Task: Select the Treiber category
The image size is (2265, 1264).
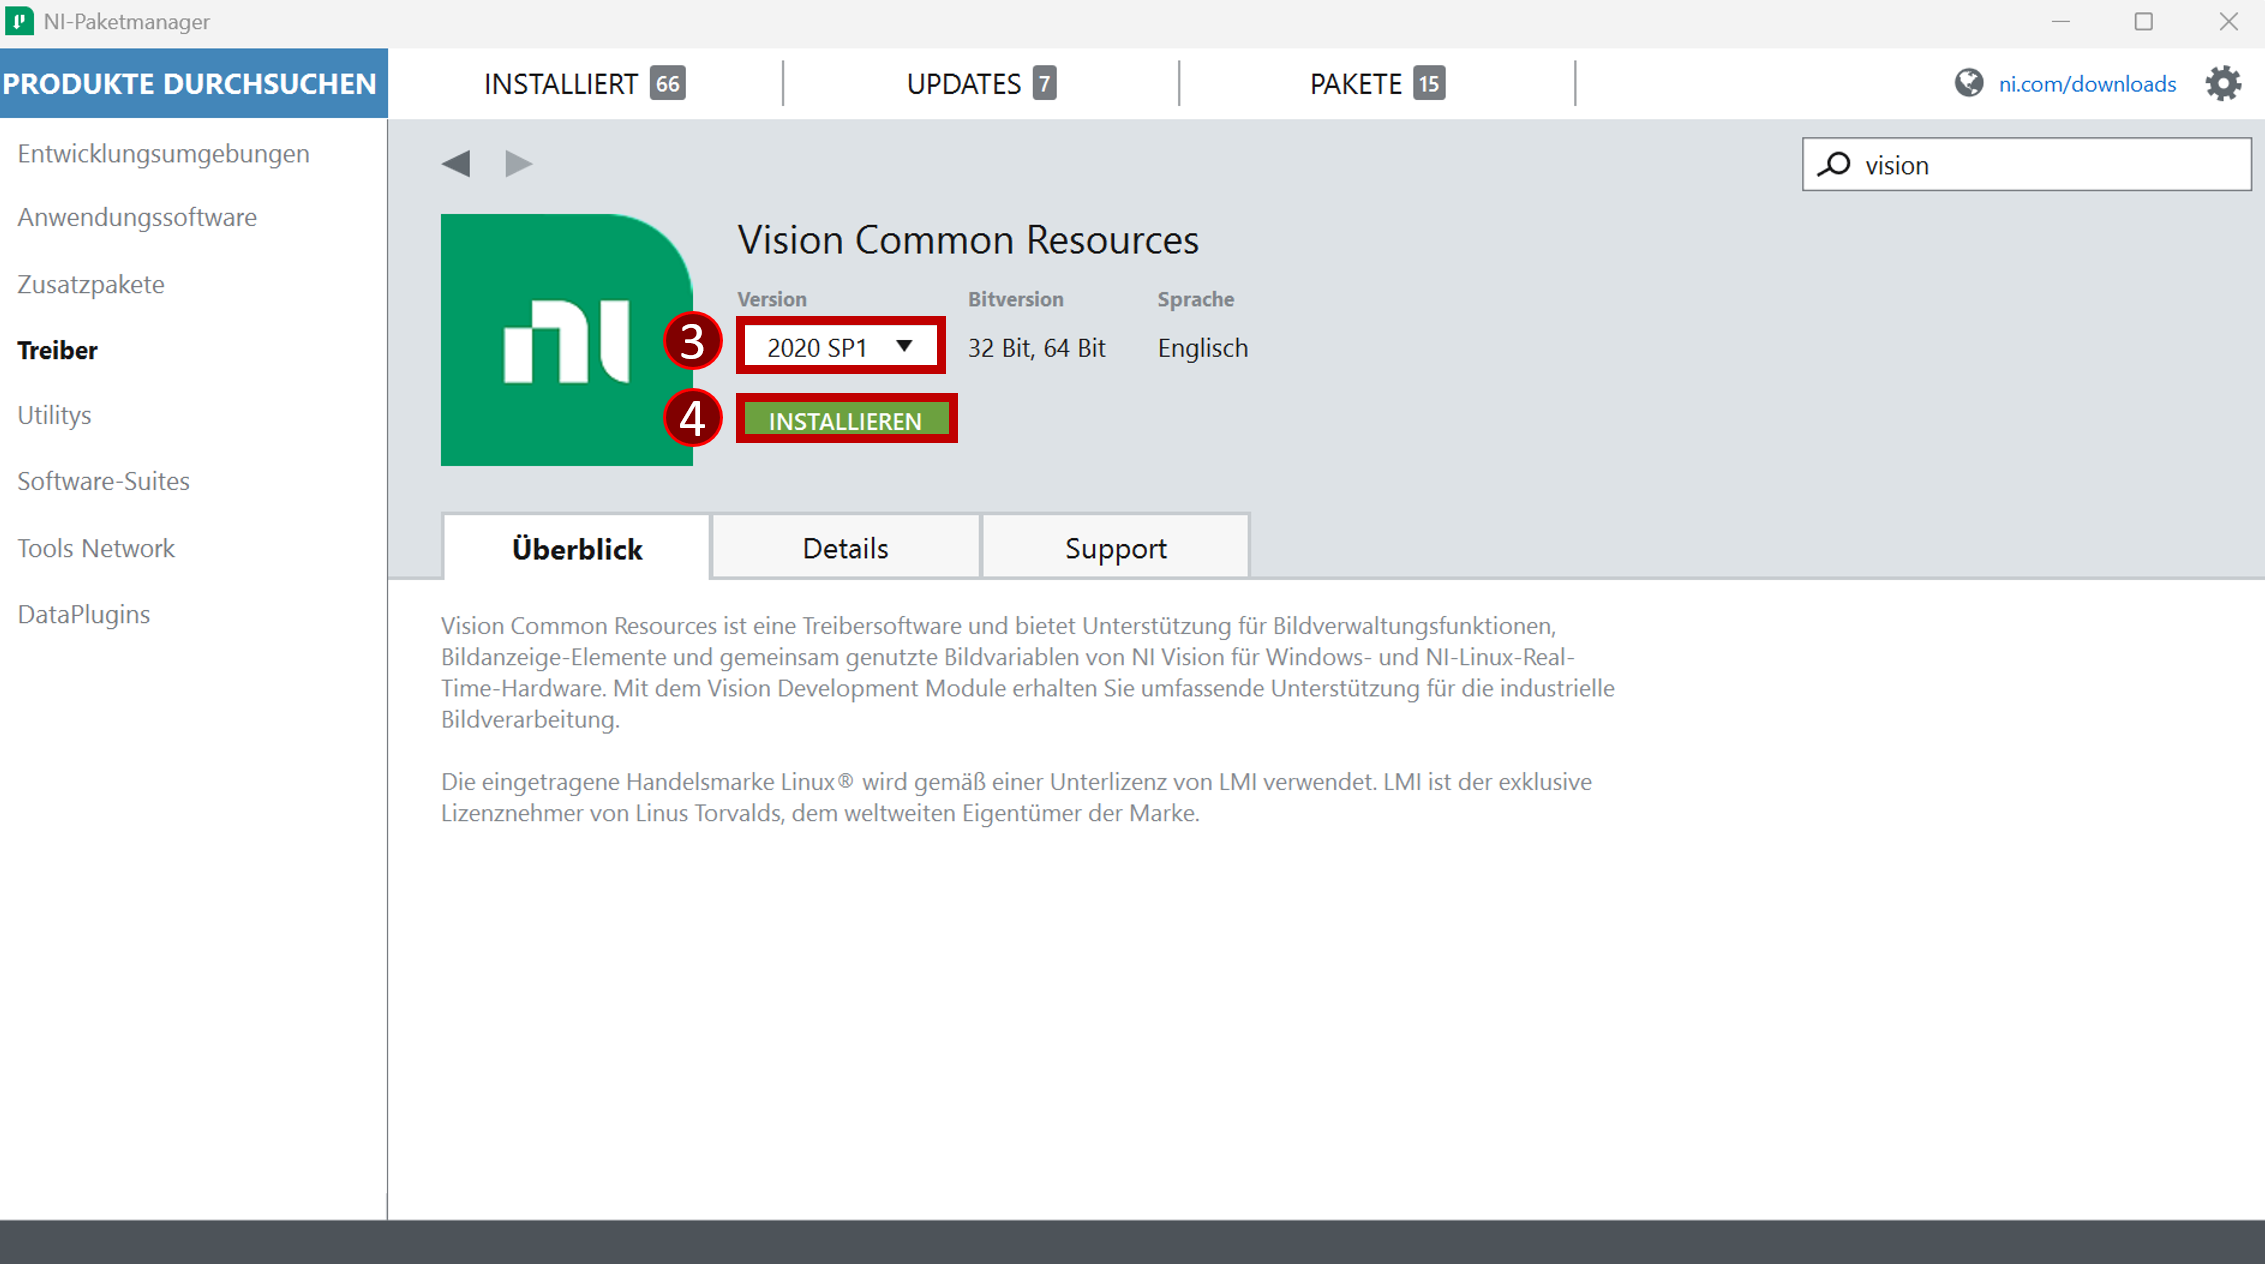Action: point(57,350)
